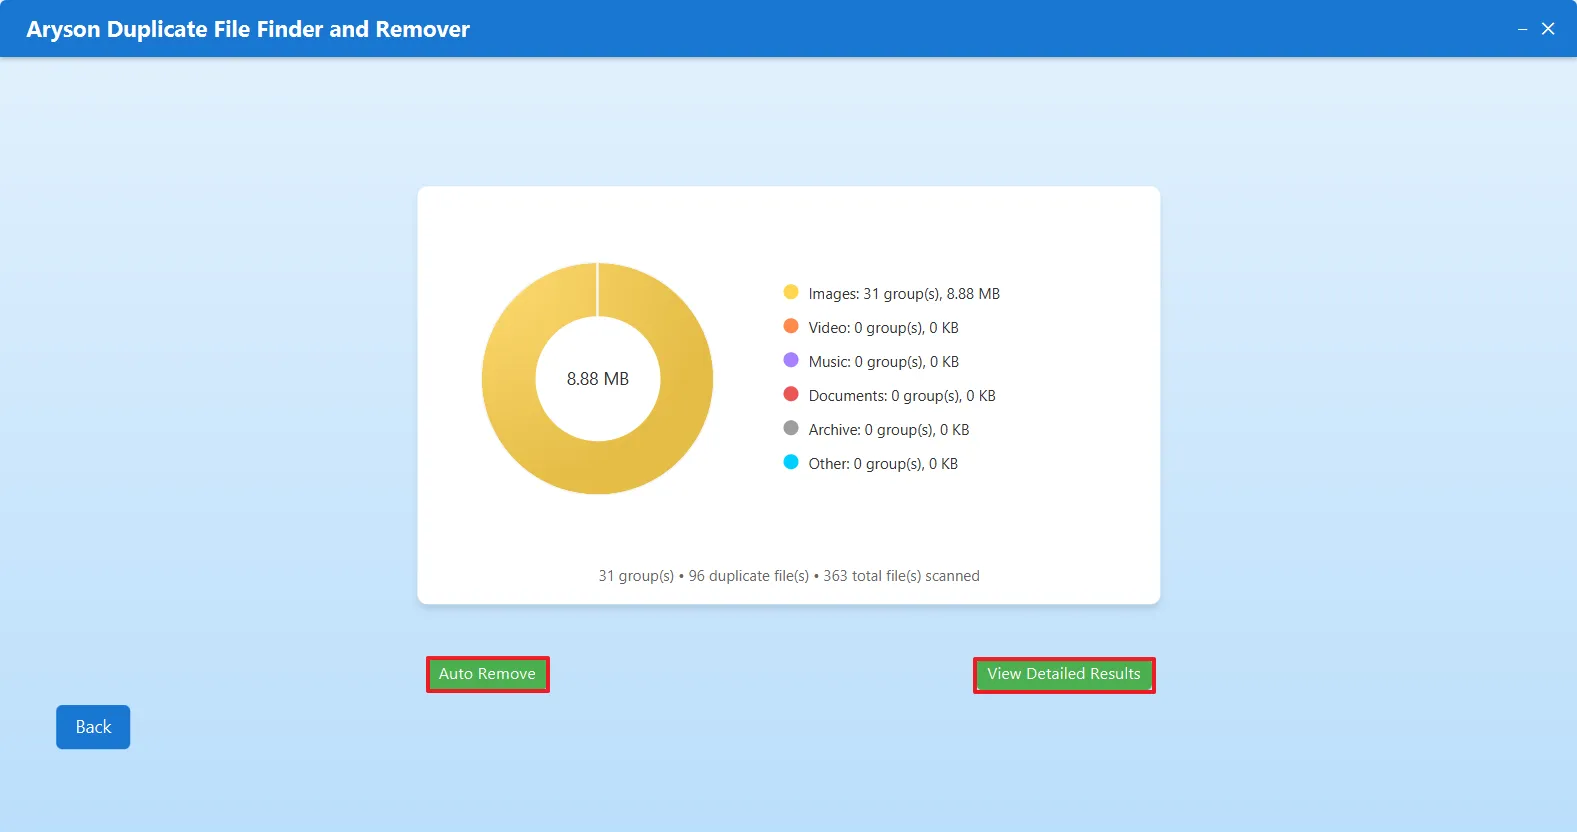The height and width of the screenshot is (832, 1577).
Task: Click the orange Video legend dot
Action: (791, 326)
